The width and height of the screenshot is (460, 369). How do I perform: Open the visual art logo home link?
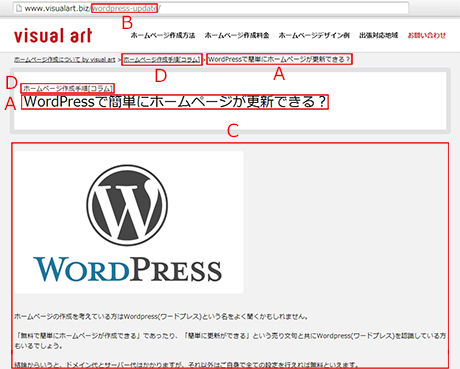pyautogui.click(x=53, y=35)
